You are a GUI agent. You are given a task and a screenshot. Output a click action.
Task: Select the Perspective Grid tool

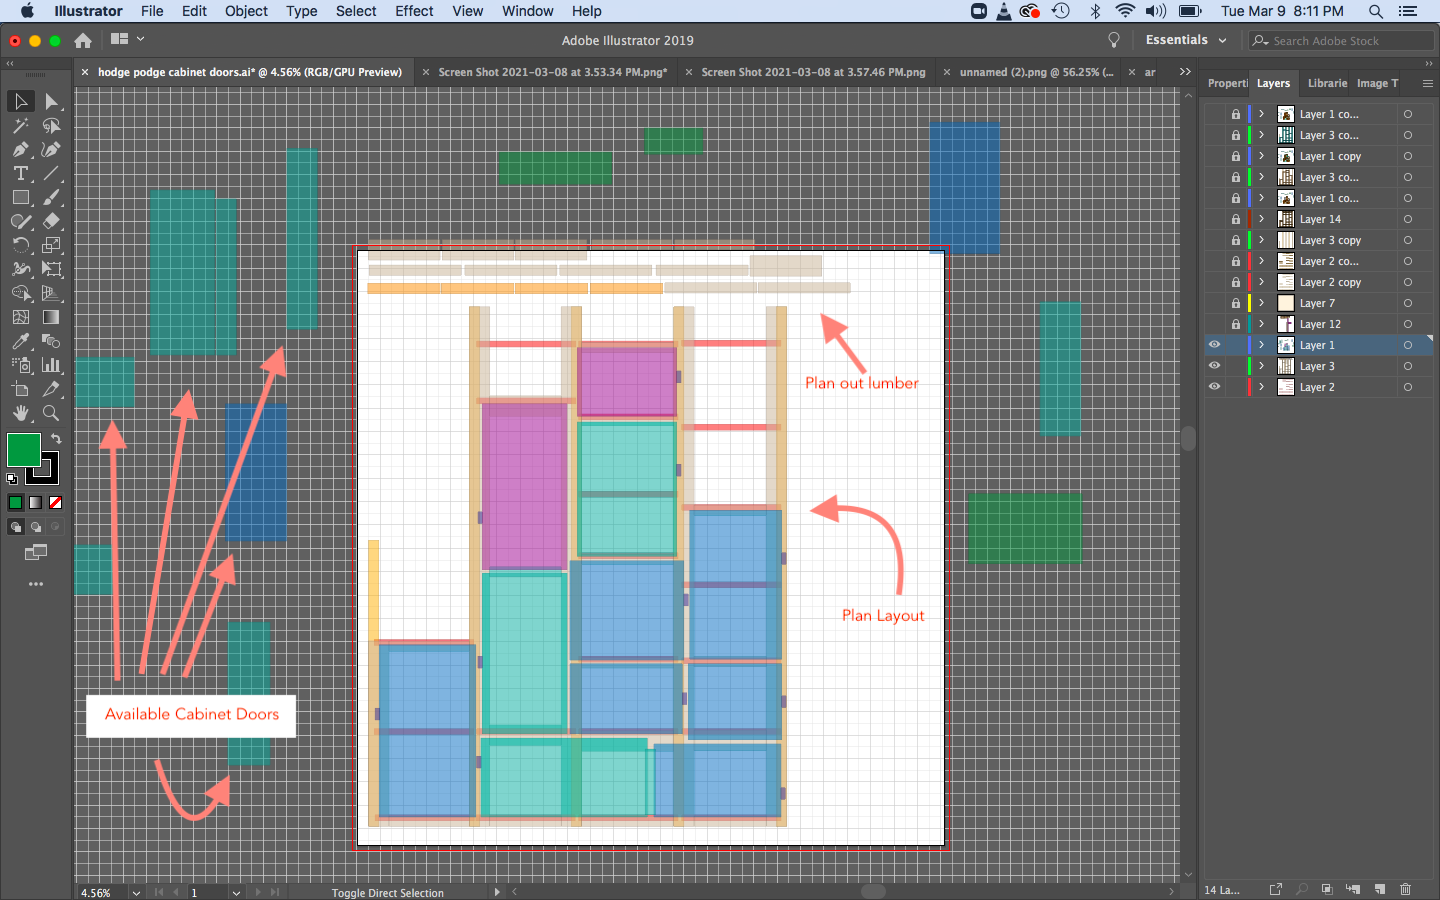(x=52, y=293)
